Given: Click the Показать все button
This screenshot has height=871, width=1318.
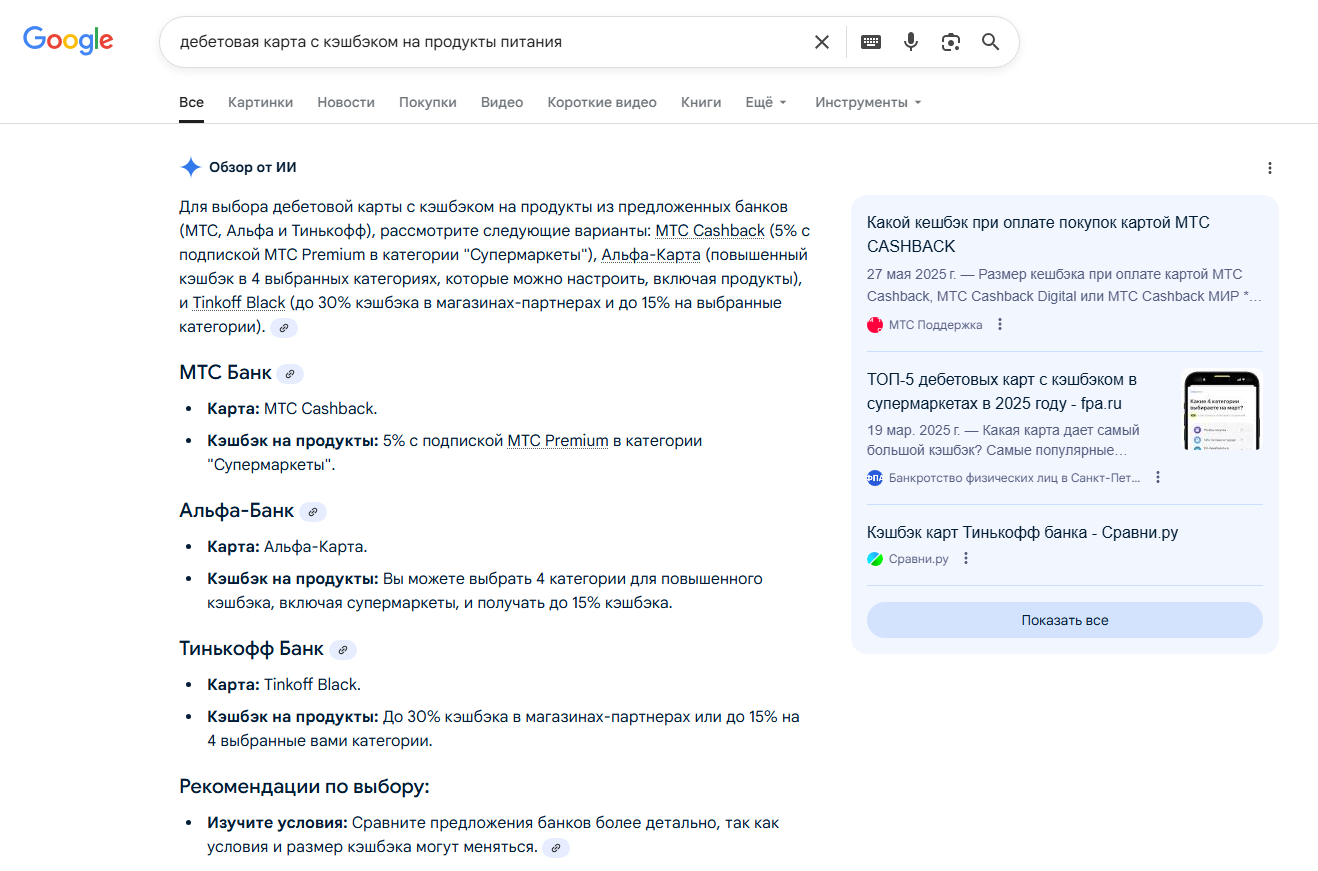Looking at the screenshot, I should coord(1065,620).
